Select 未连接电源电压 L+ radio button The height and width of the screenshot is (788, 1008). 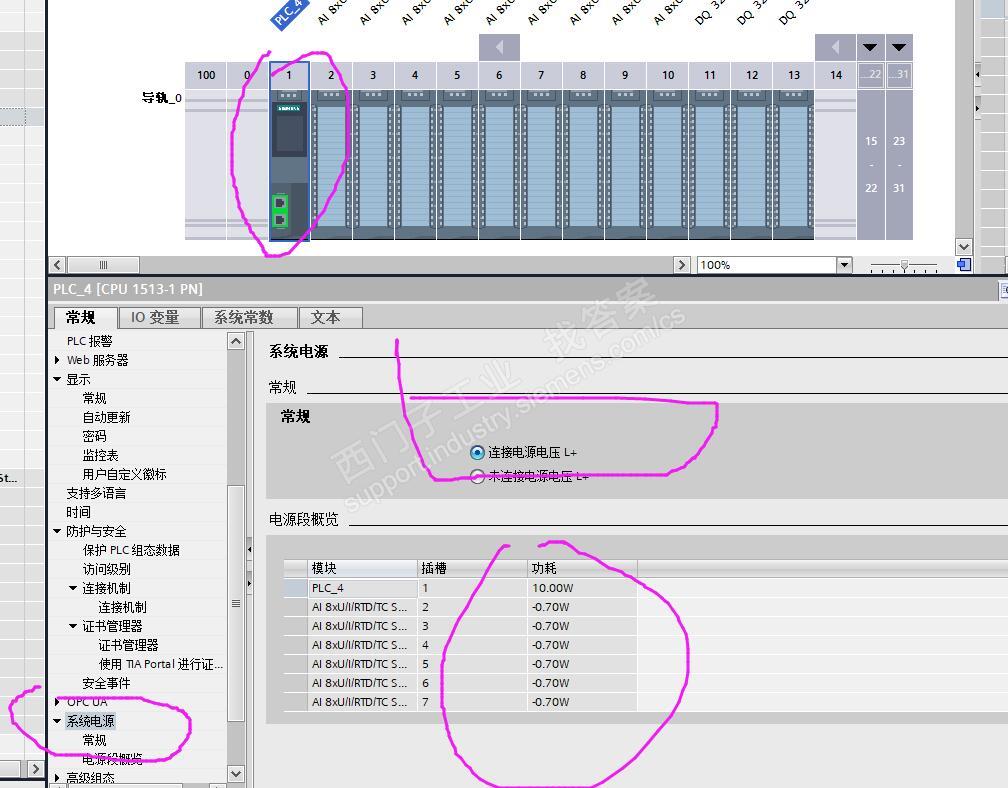[477, 476]
